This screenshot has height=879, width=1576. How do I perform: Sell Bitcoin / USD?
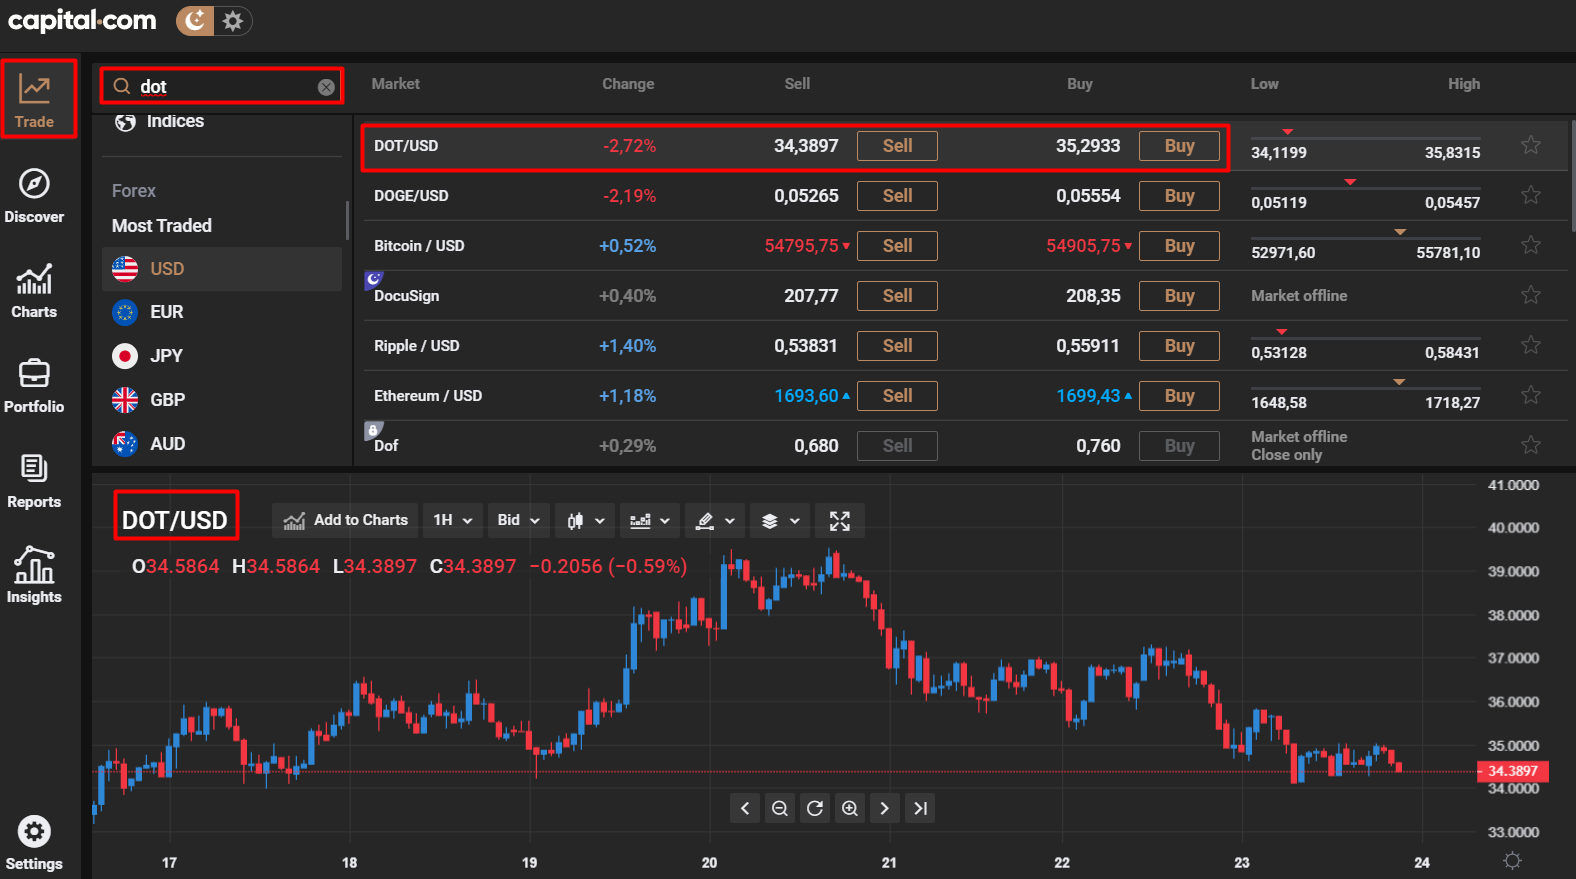(897, 246)
